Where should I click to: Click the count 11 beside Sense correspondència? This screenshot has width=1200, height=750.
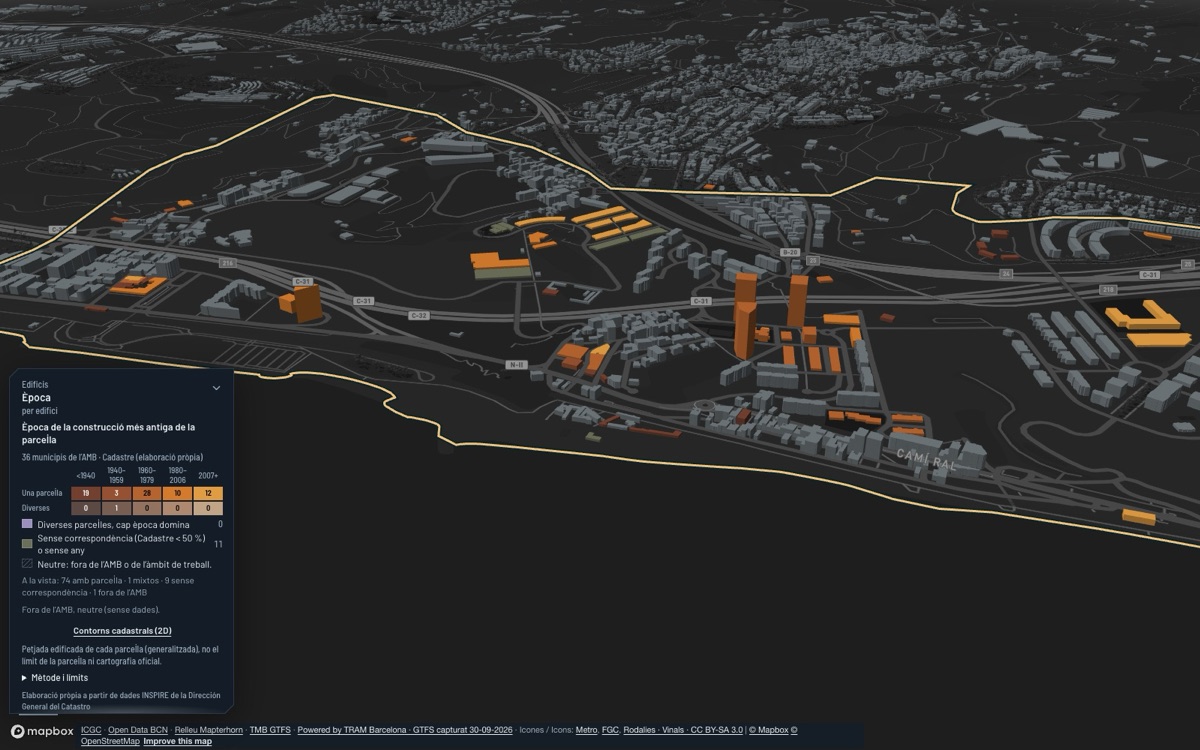tap(218, 544)
